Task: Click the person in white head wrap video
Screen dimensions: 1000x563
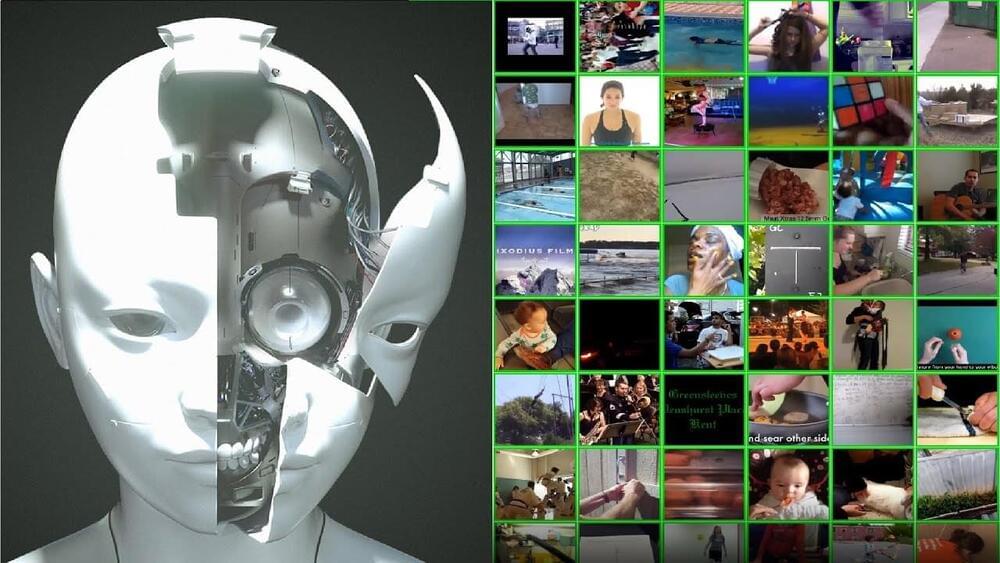Action: coord(704,259)
